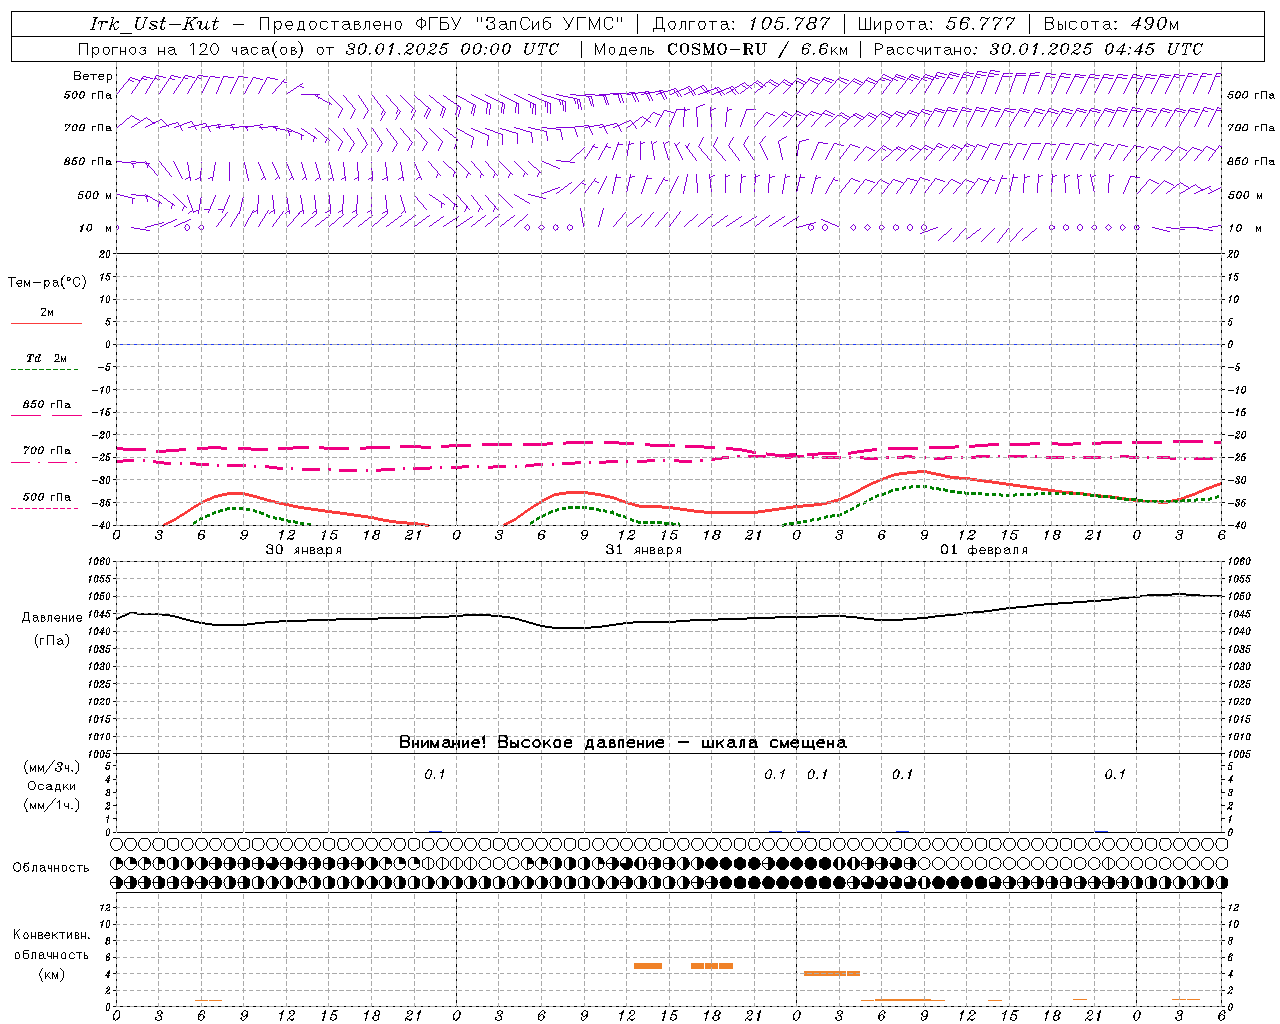Click the Долгота: 105.787 value
Viewport: 1280px width, 1024px height.
coord(741,24)
